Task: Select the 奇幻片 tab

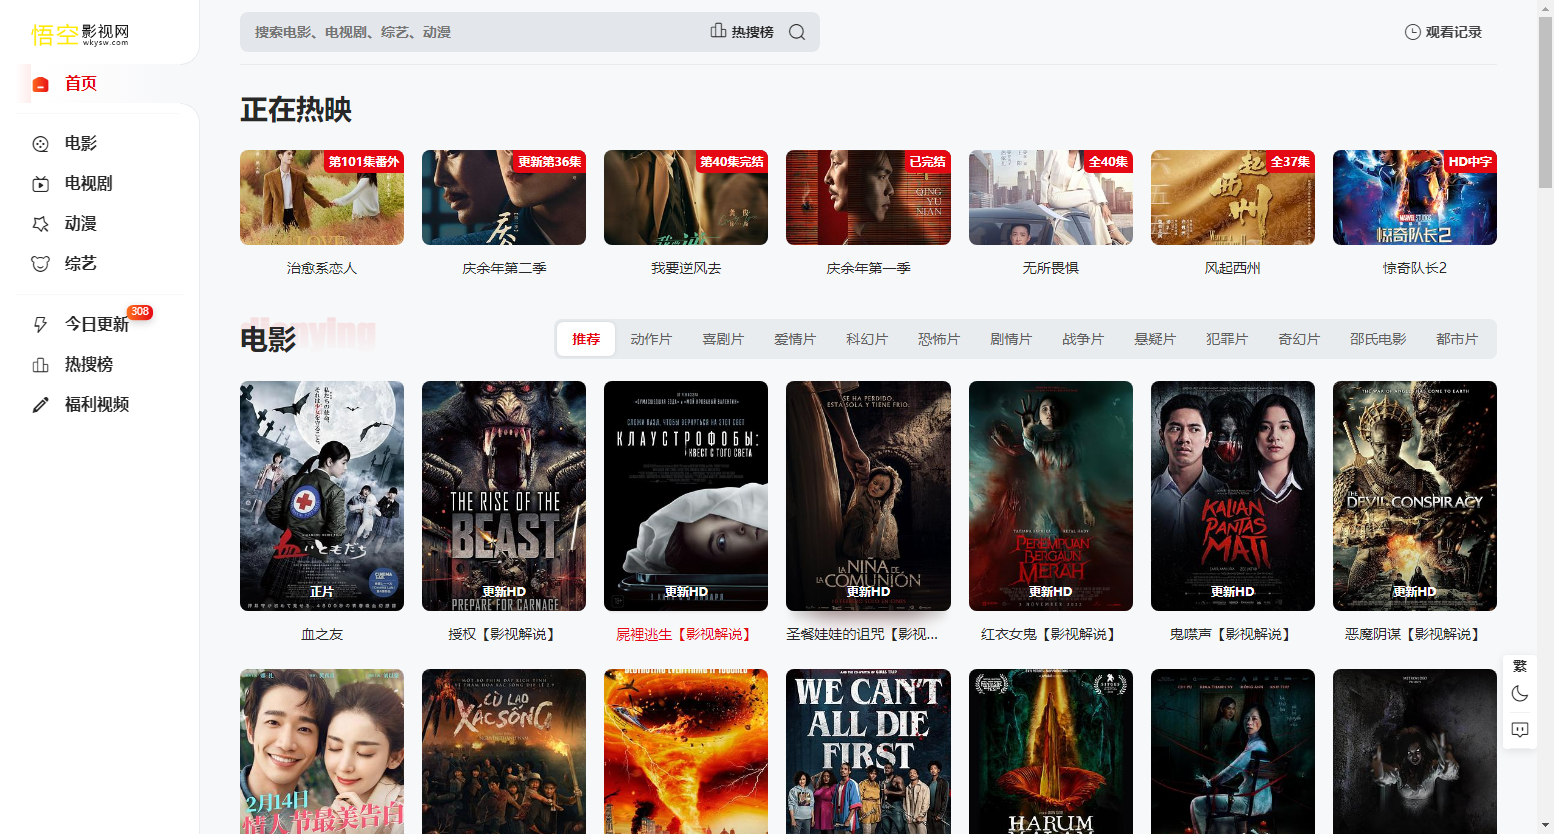Action: pyautogui.click(x=1299, y=340)
